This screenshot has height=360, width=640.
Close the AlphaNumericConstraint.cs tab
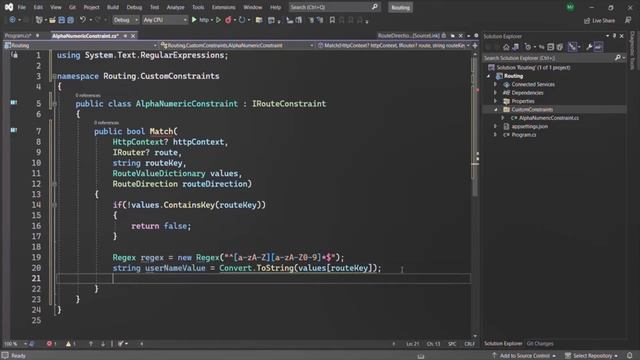[133, 36]
